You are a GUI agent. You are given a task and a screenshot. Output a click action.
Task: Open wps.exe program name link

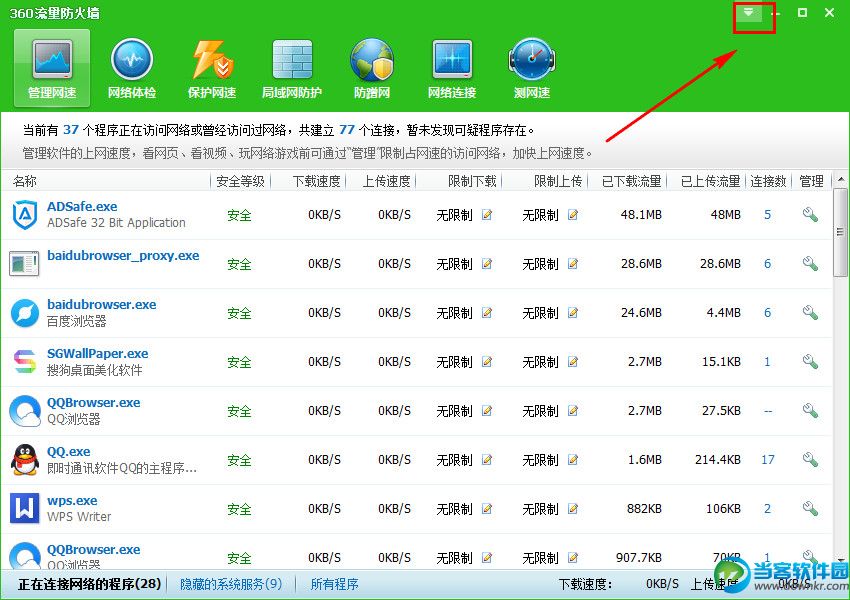click(72, 501)
